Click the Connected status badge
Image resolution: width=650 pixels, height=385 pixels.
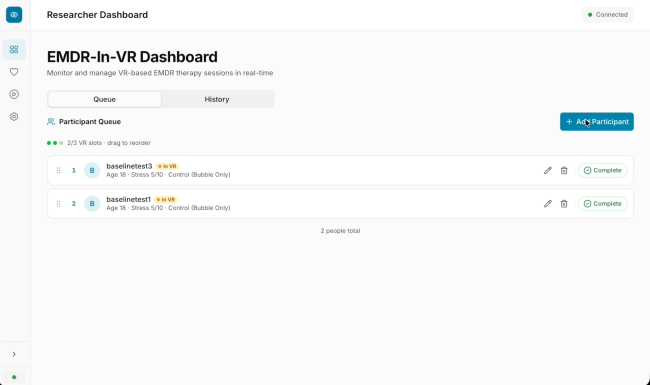[608, 15]
